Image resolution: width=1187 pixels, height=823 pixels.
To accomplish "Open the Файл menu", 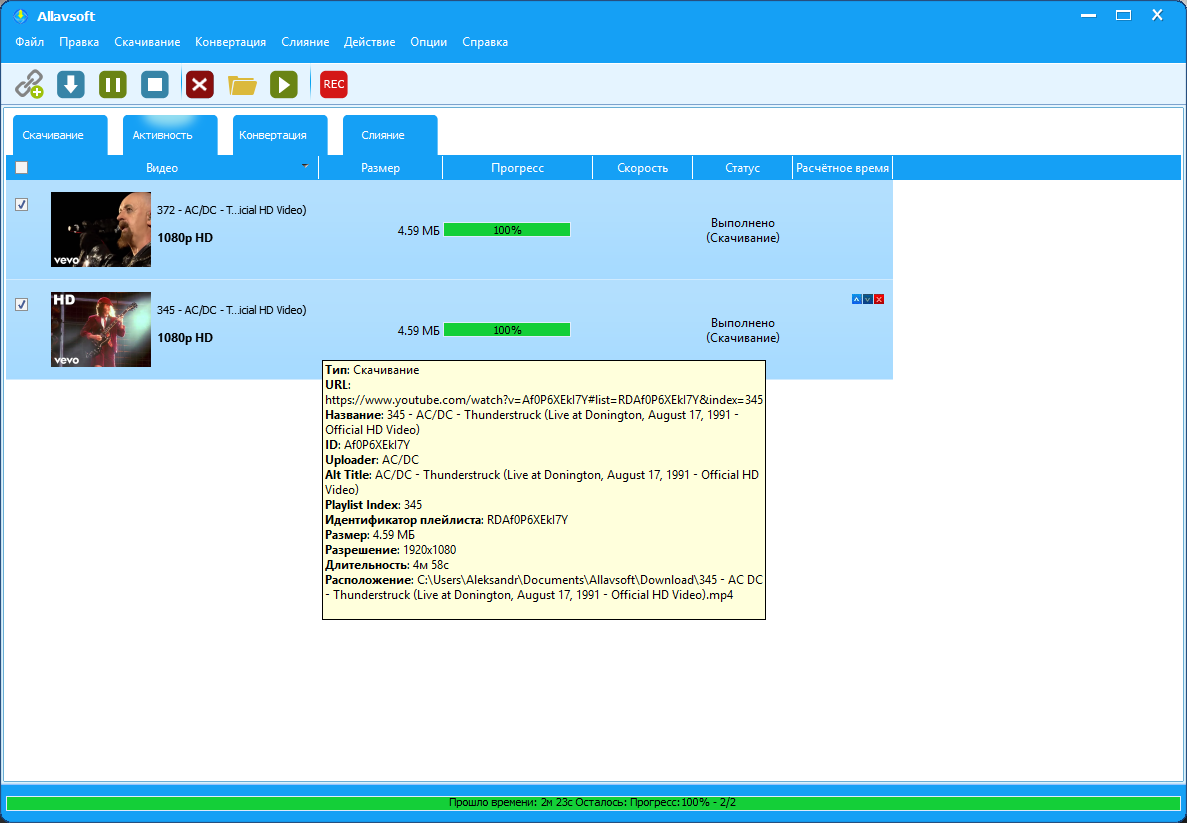I will tap(30, 42).
